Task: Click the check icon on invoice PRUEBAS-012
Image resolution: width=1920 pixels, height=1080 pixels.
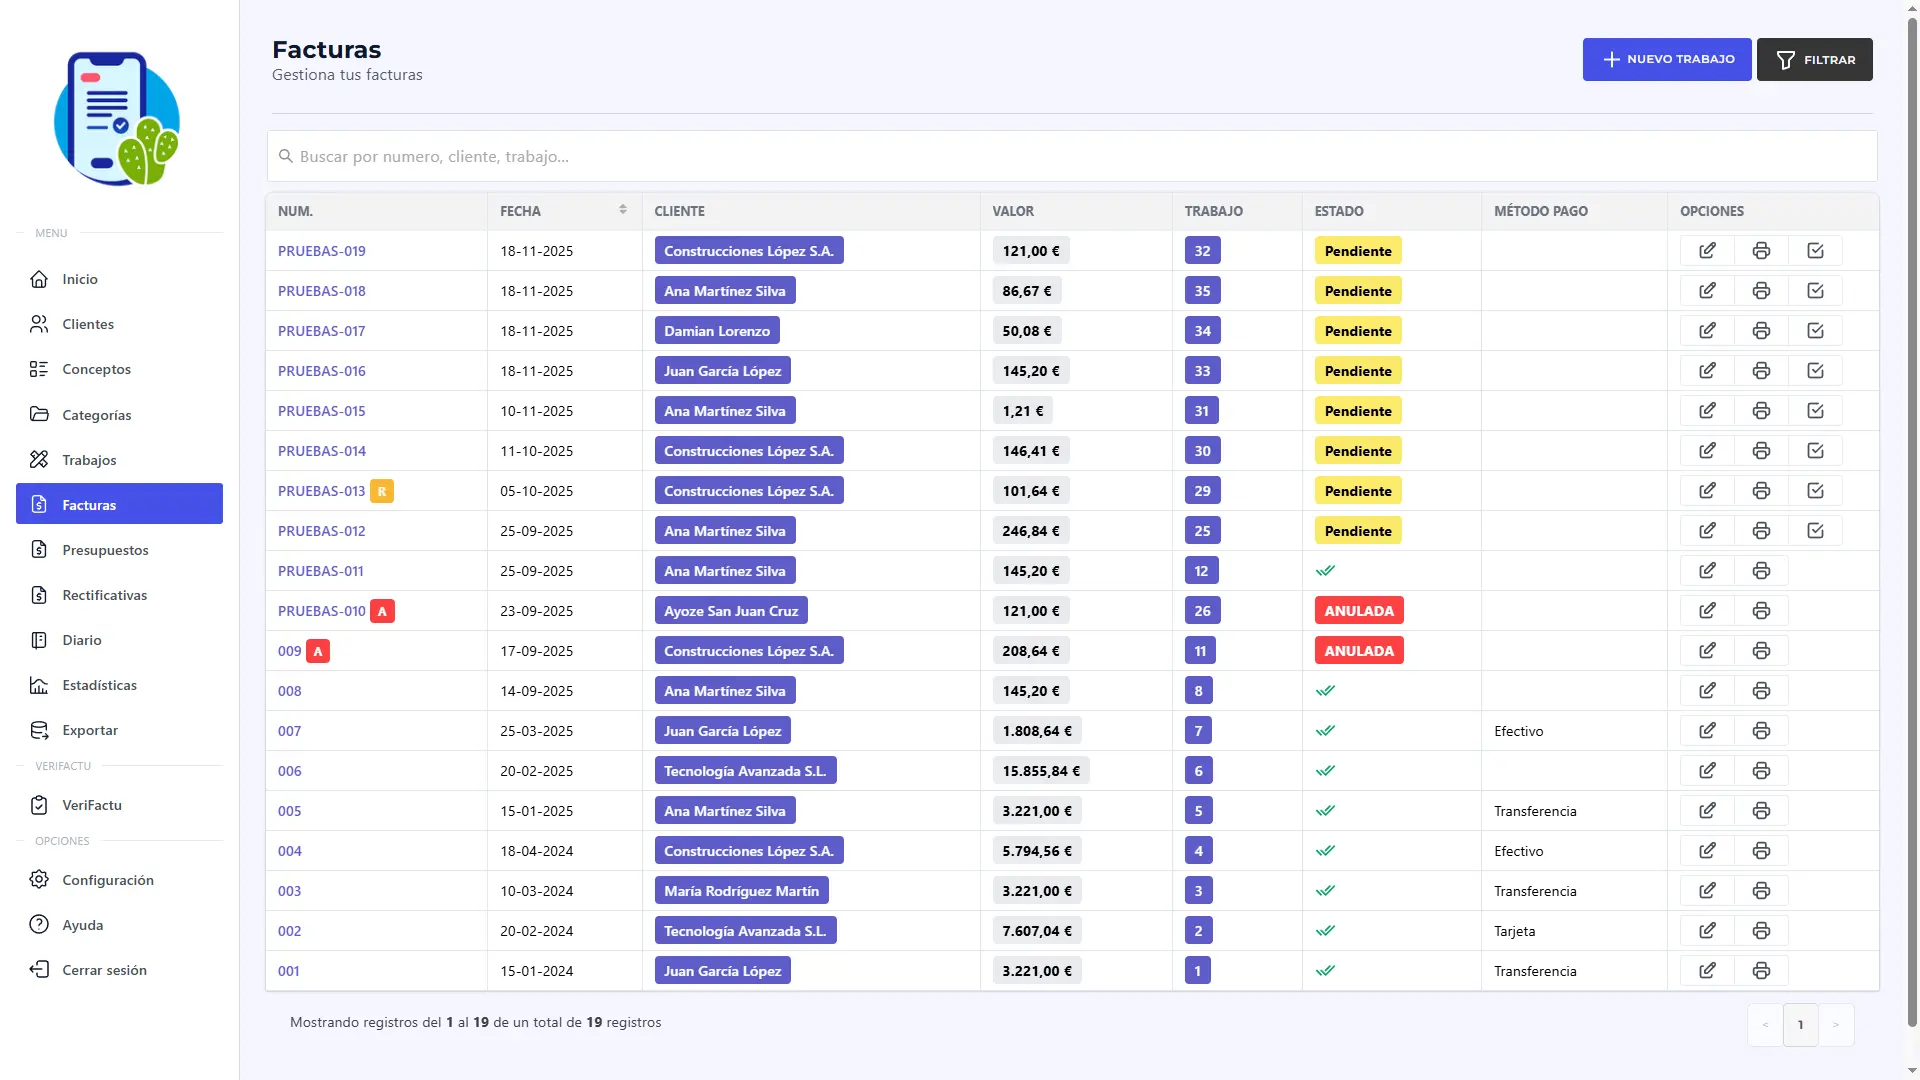Action: pyautogui.click(x=1815, y=530)
